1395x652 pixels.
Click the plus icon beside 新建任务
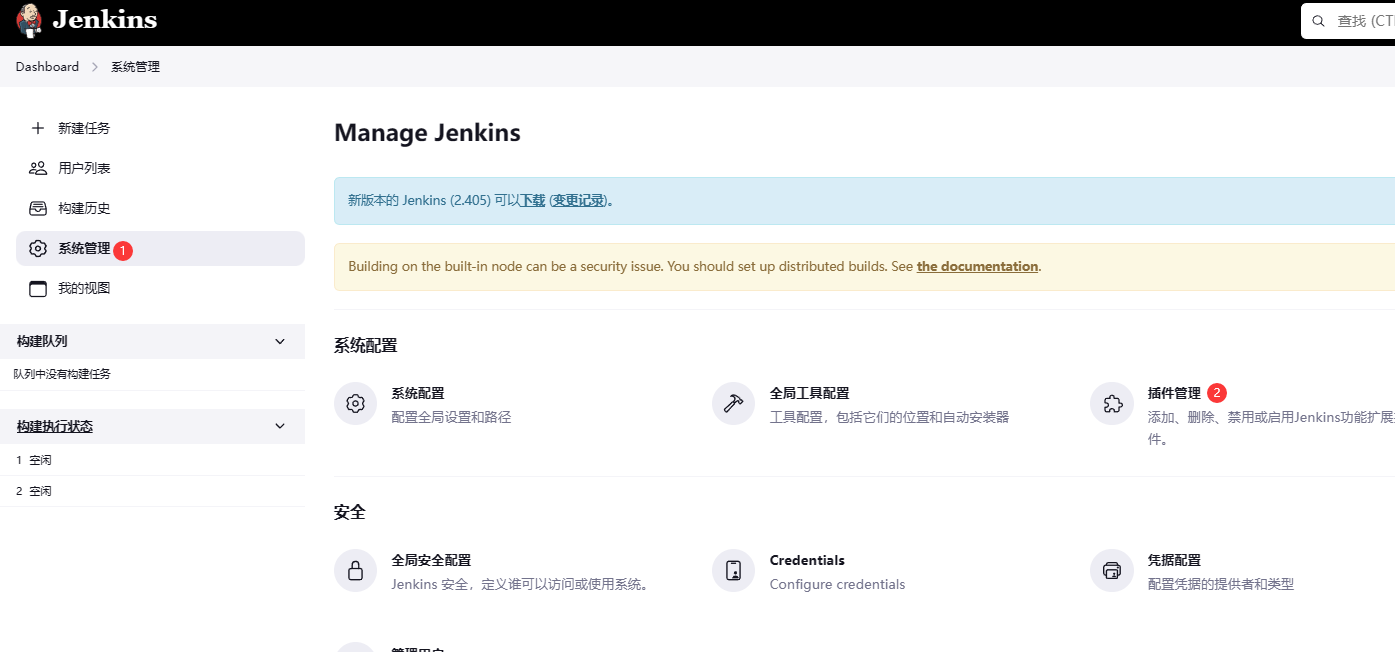[x=38, y=128]
